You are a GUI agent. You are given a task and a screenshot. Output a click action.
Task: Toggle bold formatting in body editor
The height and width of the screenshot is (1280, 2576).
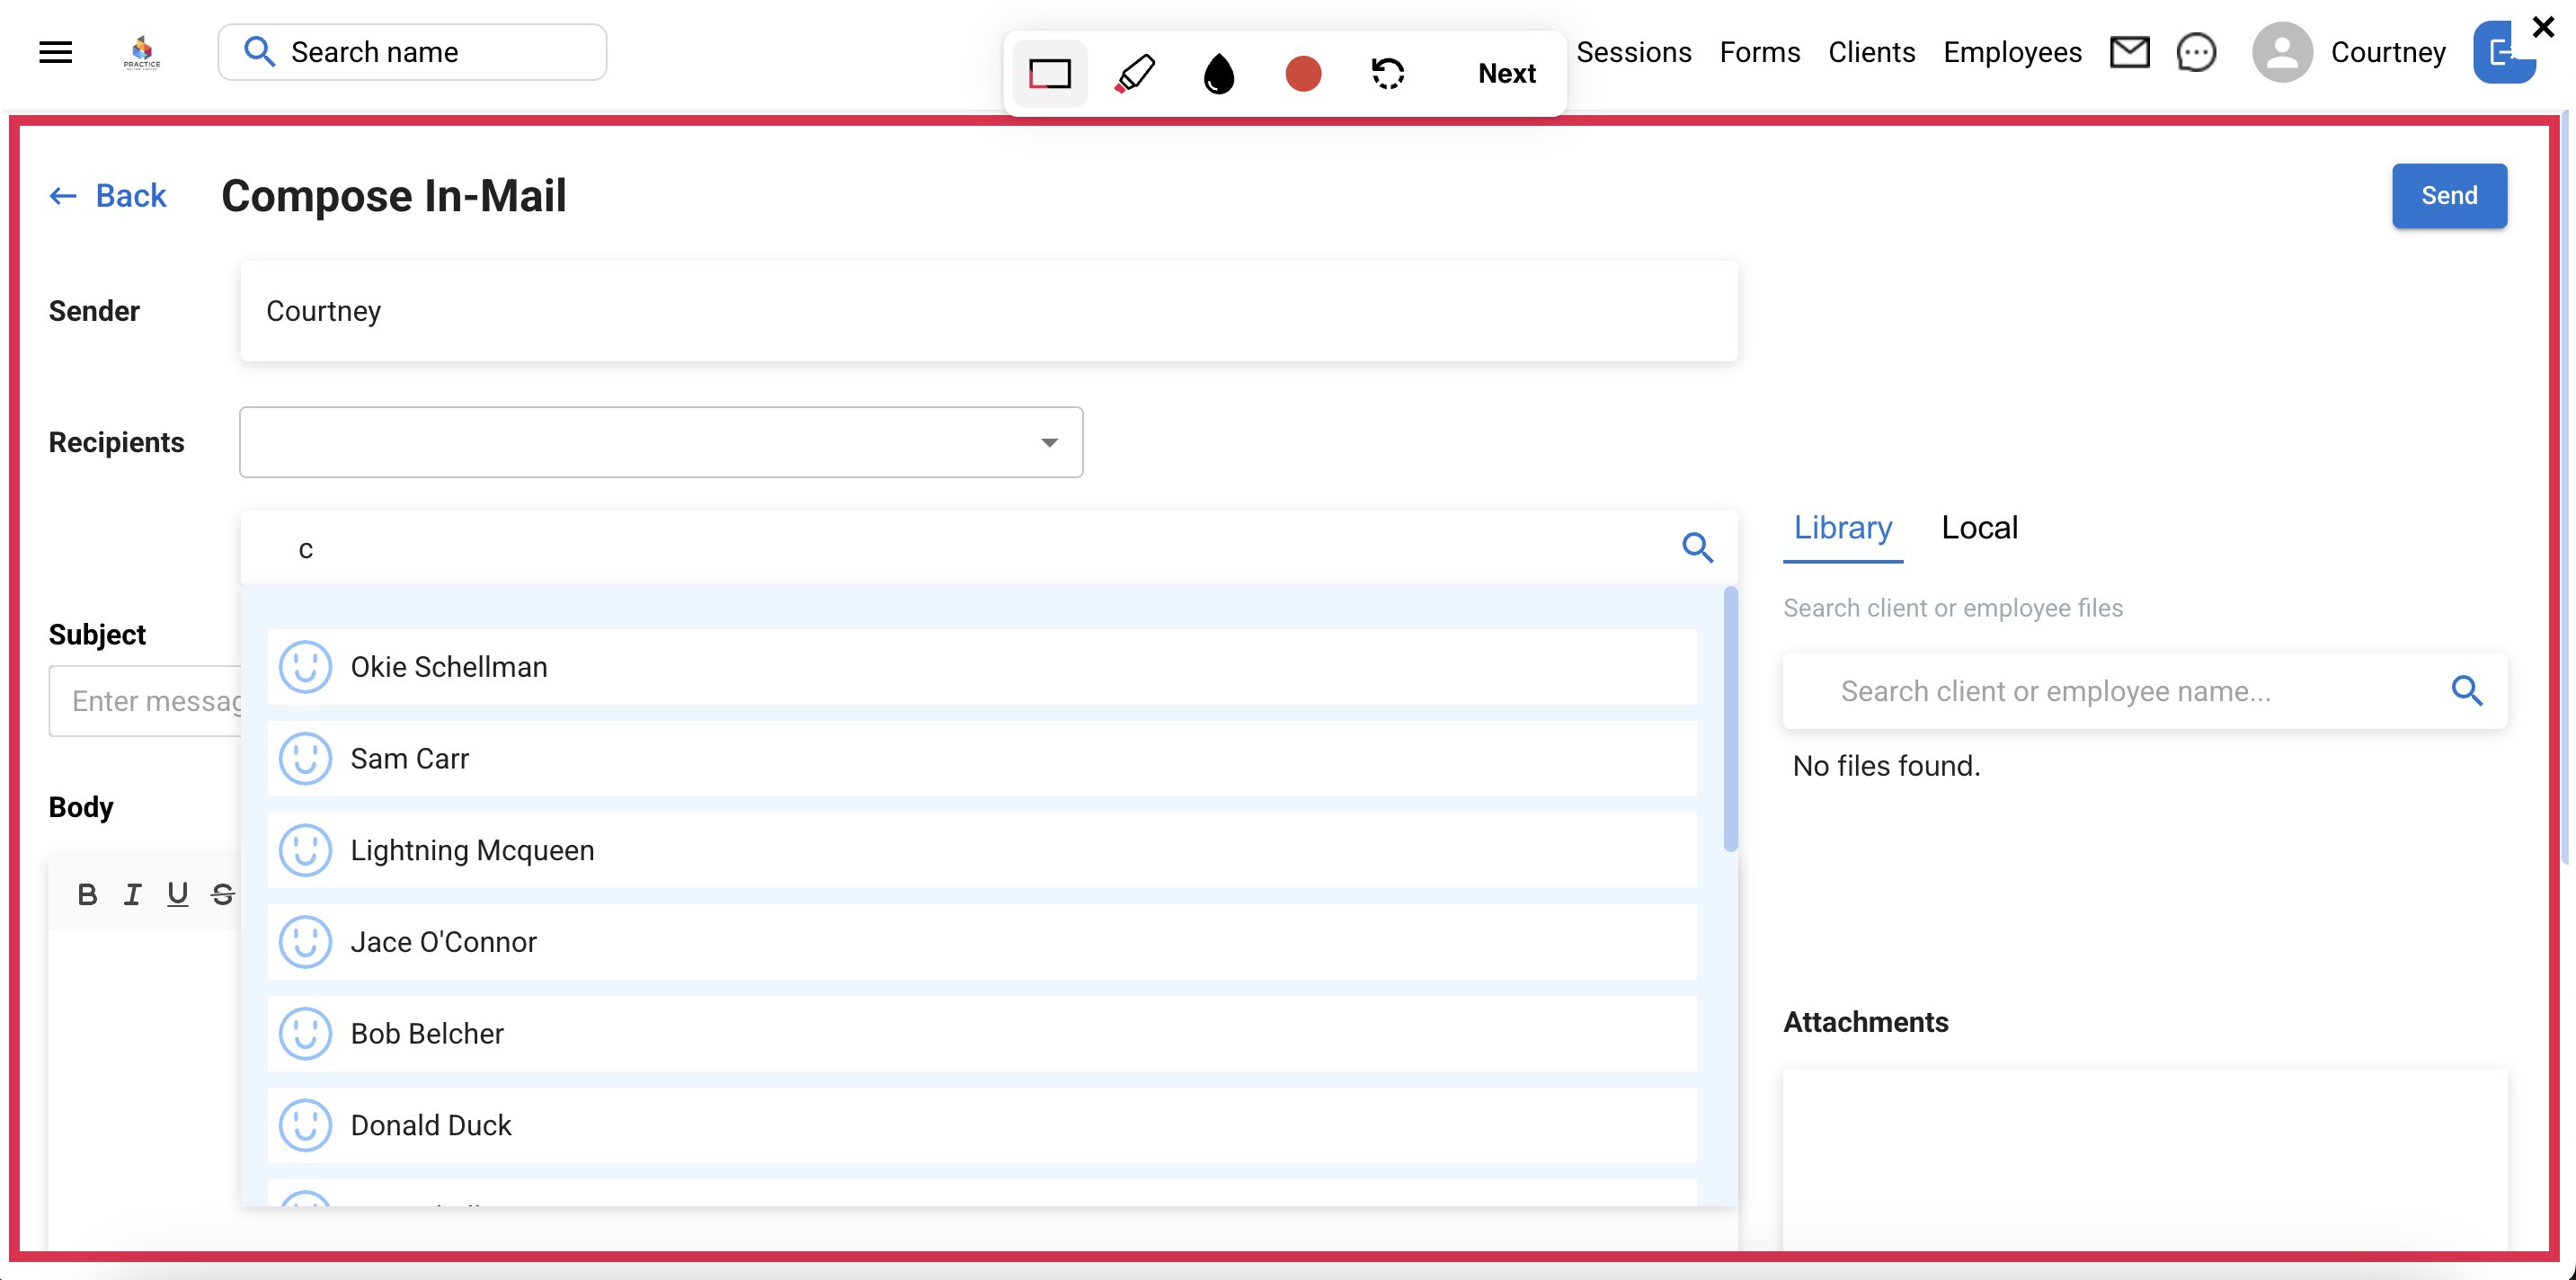pos(87,894)
